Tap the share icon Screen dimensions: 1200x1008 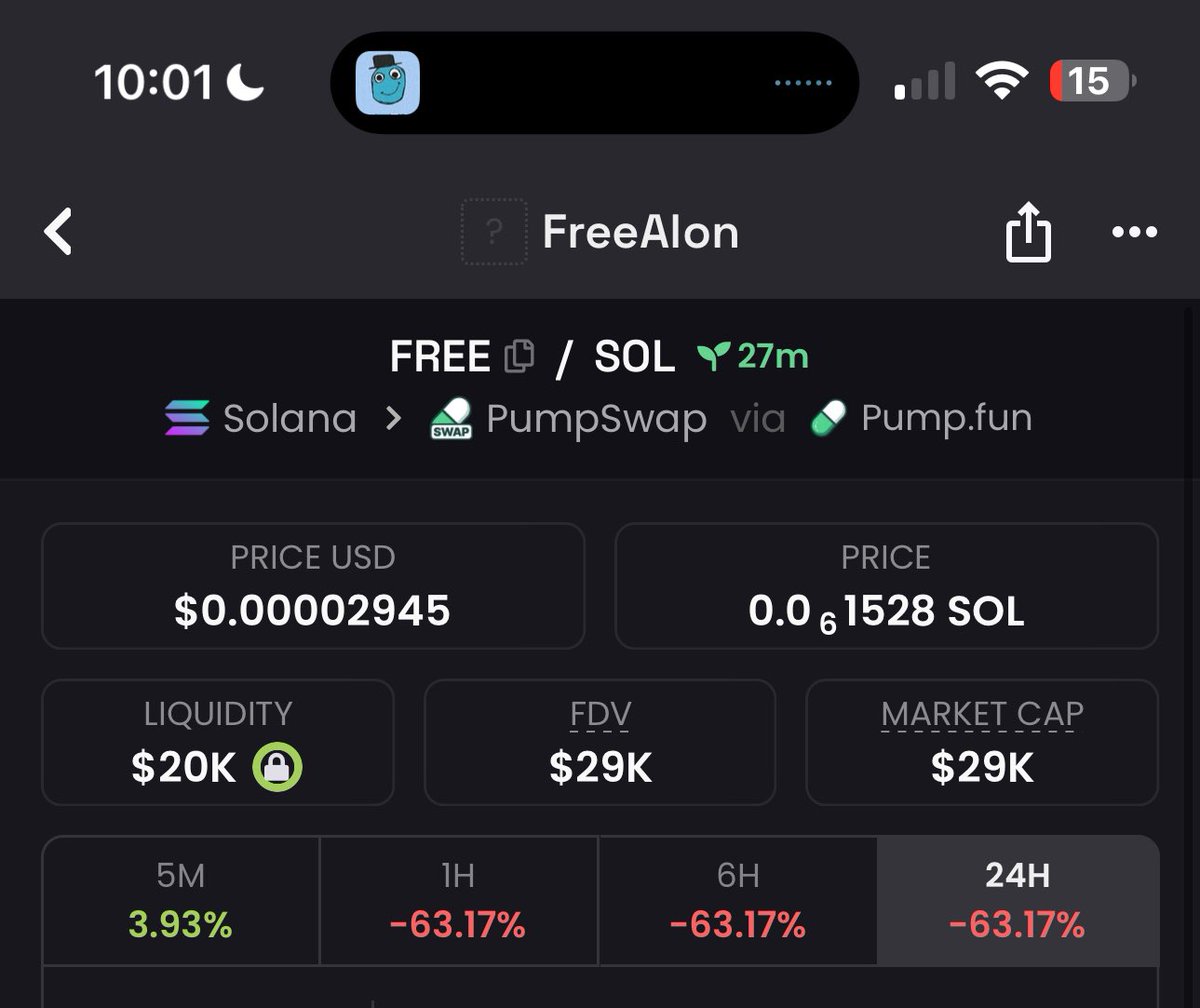(x=1028, y=232)
